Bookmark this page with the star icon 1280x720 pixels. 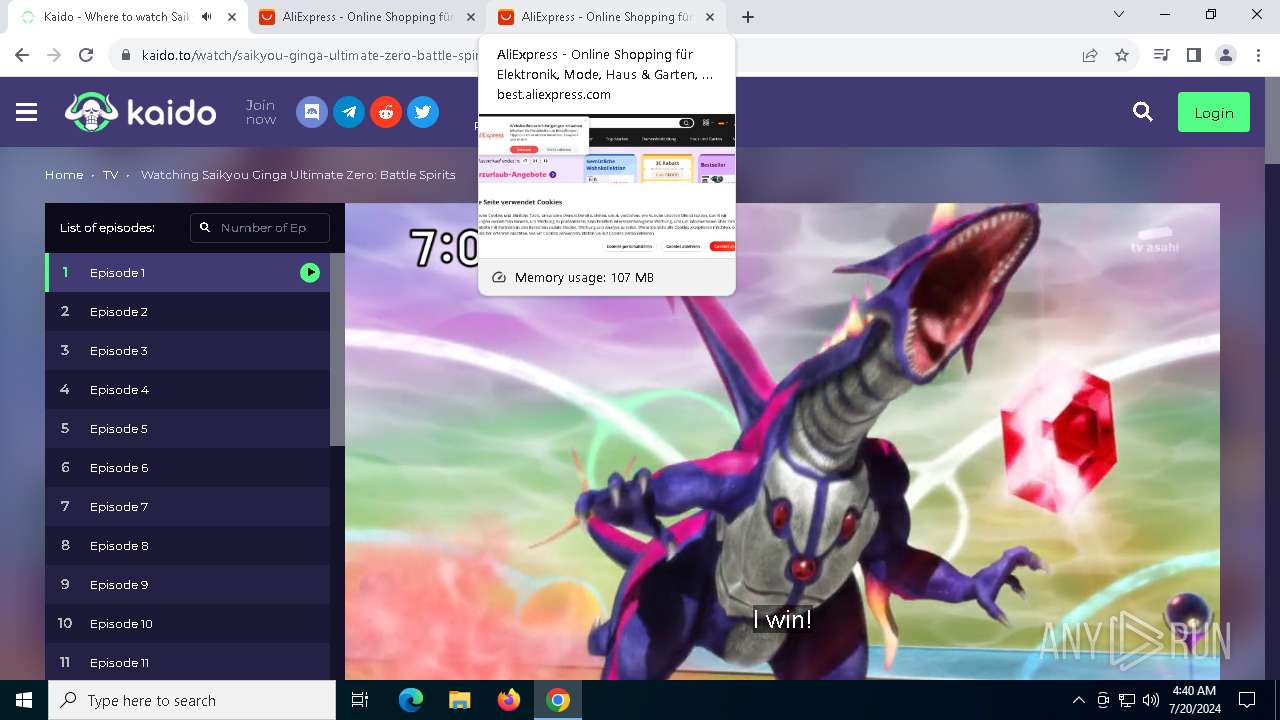(x=1122, y=55)
